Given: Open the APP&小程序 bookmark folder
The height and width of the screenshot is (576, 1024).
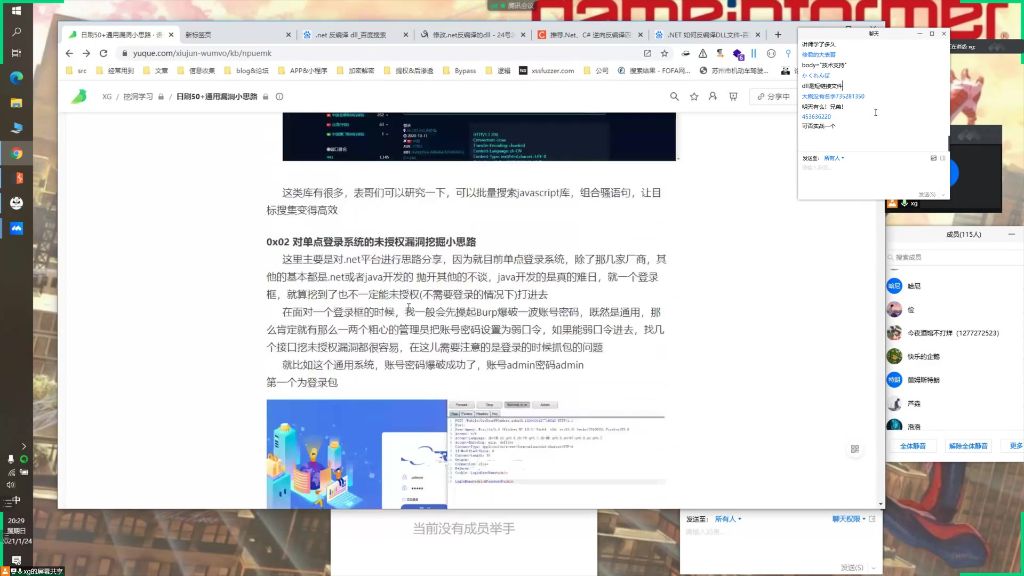Looking at the screenshot, I should tap(302, 71).
